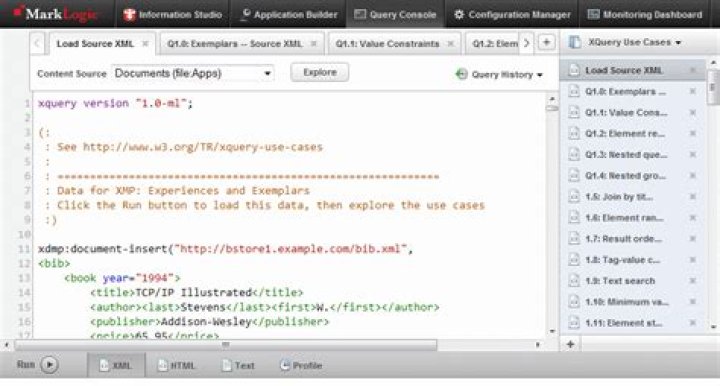This screenshot has height=386, width=720.
Task: Delete 1.9: Text search from the workspace list
Action: coord(692,281)
